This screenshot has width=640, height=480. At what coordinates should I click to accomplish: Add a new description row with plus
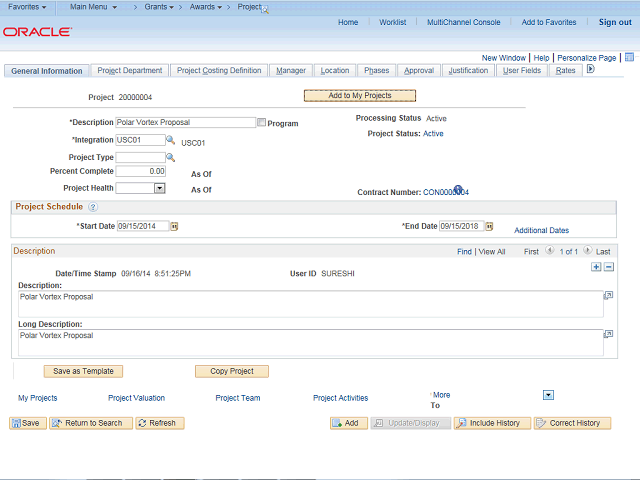597,267
